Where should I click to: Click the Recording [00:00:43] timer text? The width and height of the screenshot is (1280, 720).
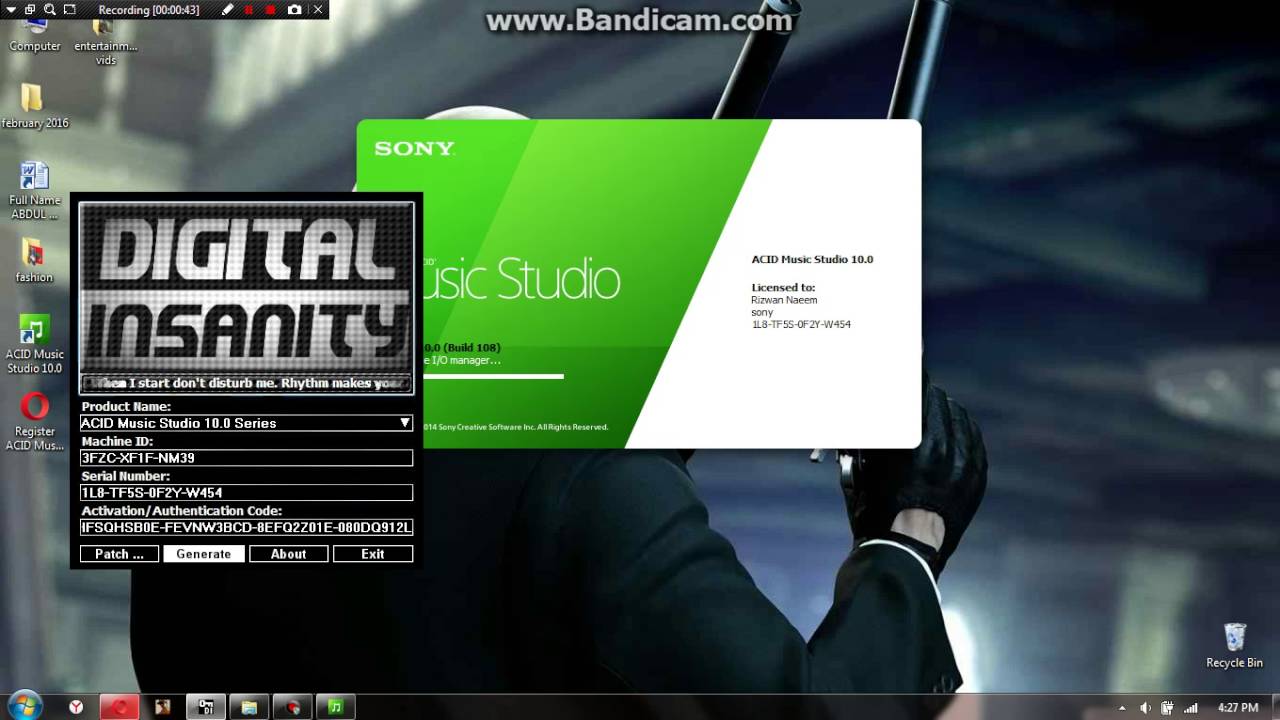149,9
